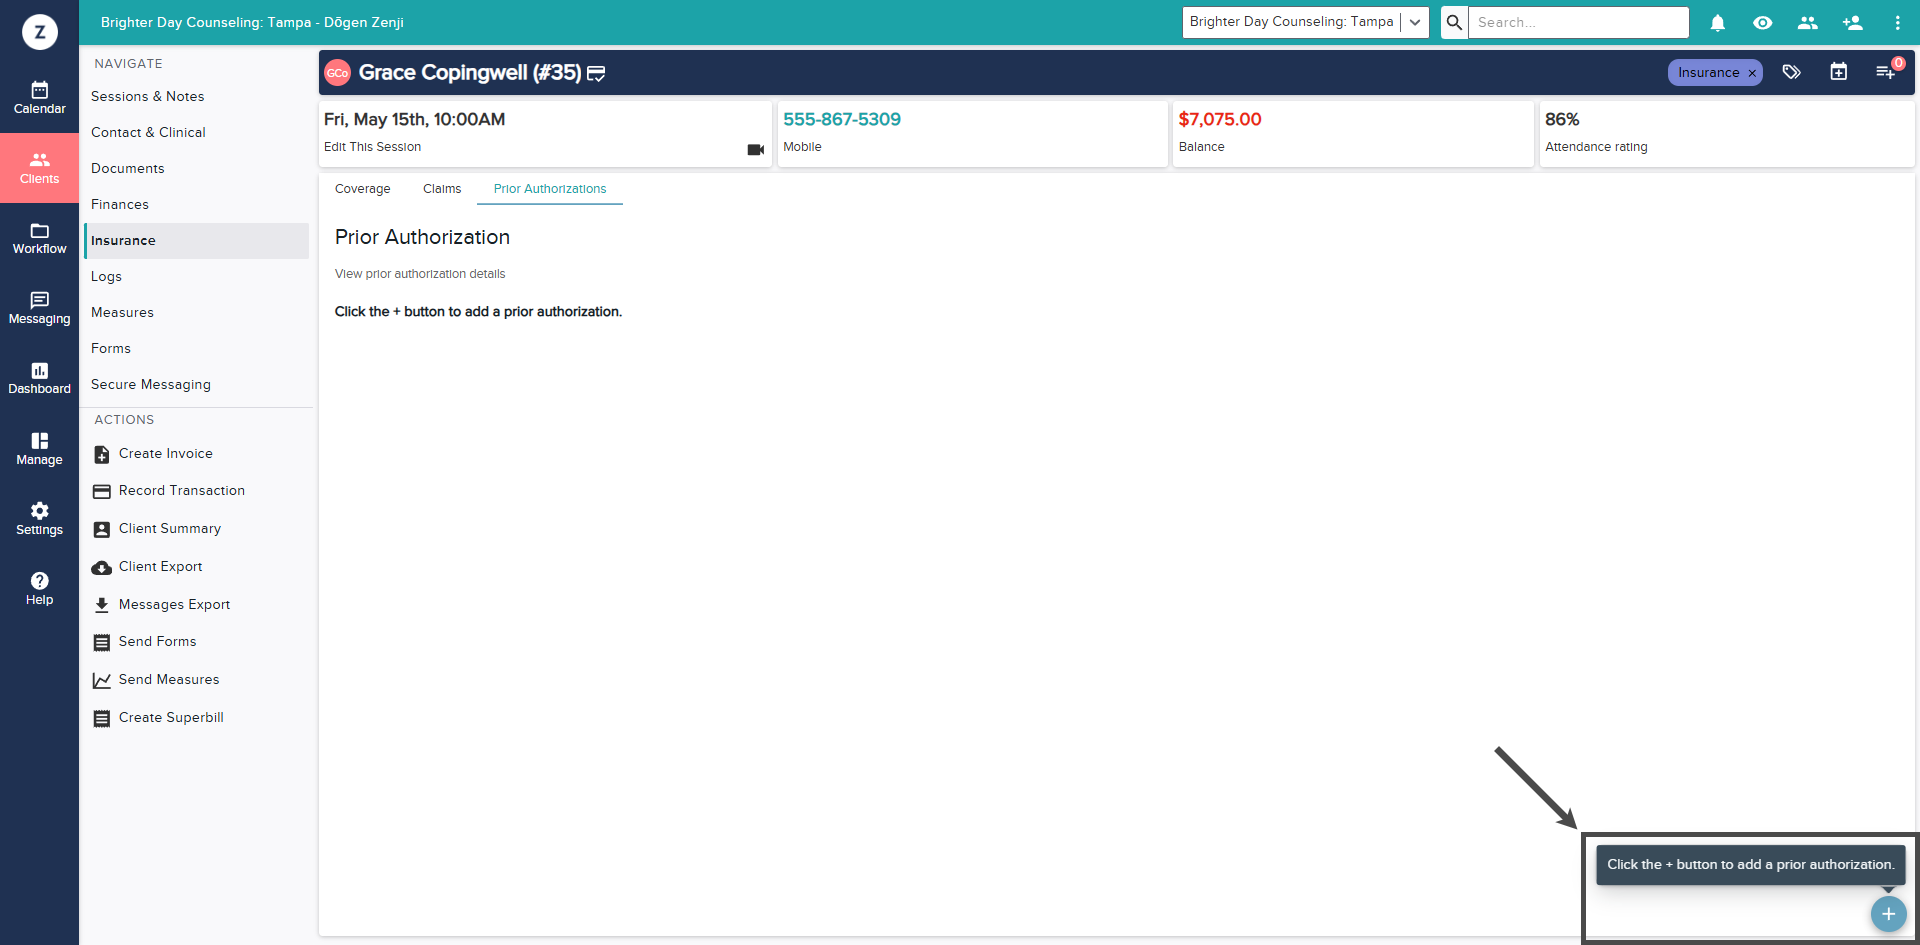Open the notifications bell icon

(1718, 22)
